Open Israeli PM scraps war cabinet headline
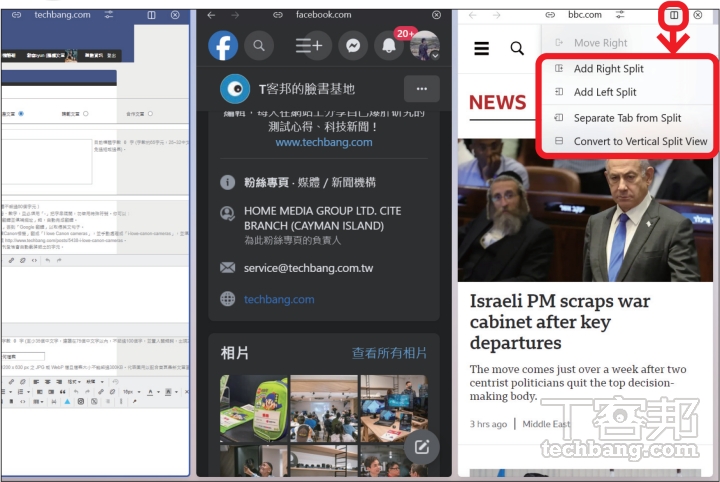The image size is (720, 482). pos(560,322)
